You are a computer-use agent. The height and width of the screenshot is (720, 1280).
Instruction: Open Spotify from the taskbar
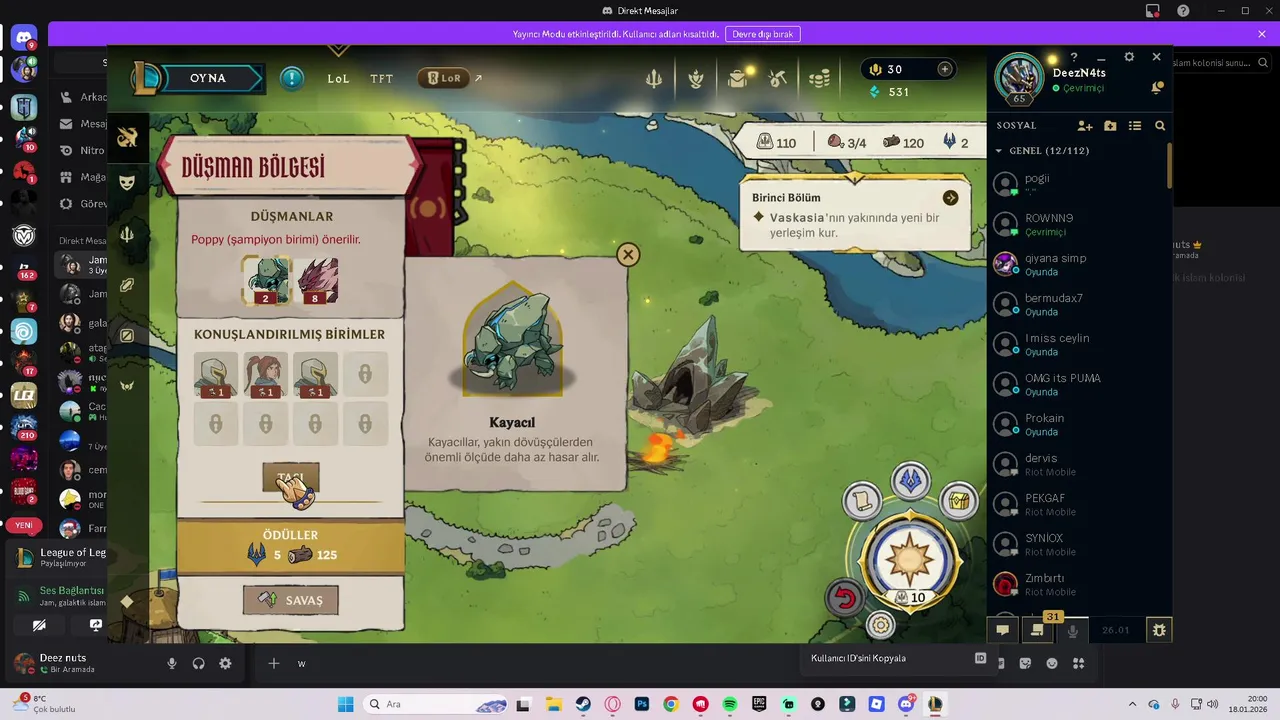click(730, 704)
